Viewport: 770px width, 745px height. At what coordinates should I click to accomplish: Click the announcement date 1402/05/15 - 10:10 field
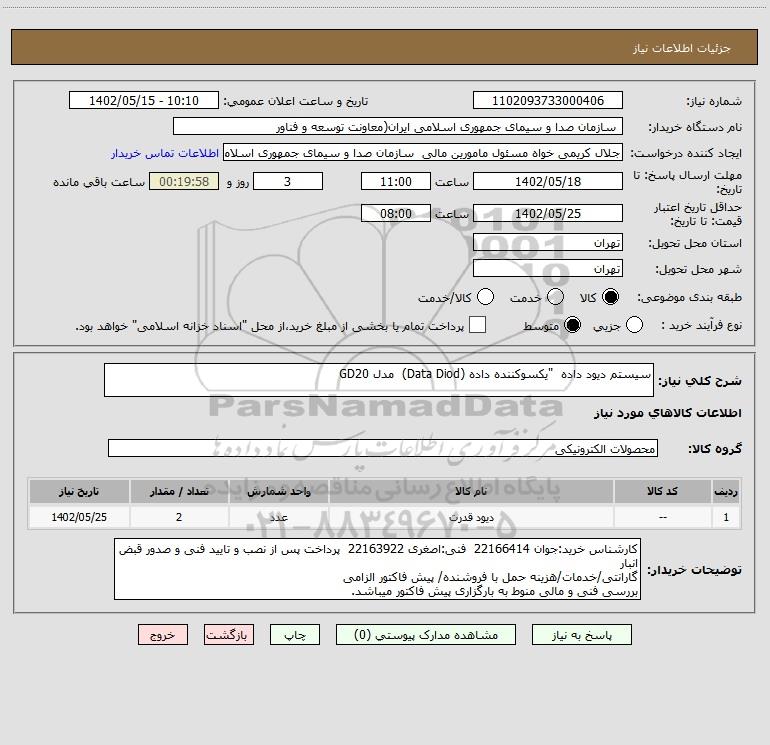[144, 100]
